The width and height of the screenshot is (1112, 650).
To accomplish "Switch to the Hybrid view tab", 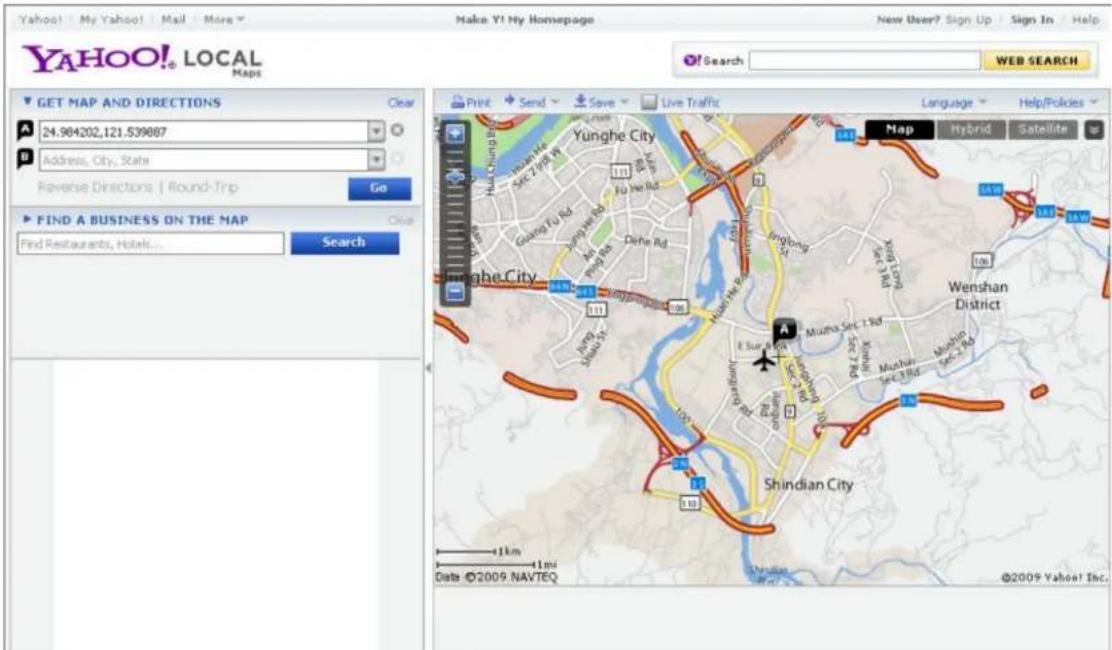I will tap(970, 129).
